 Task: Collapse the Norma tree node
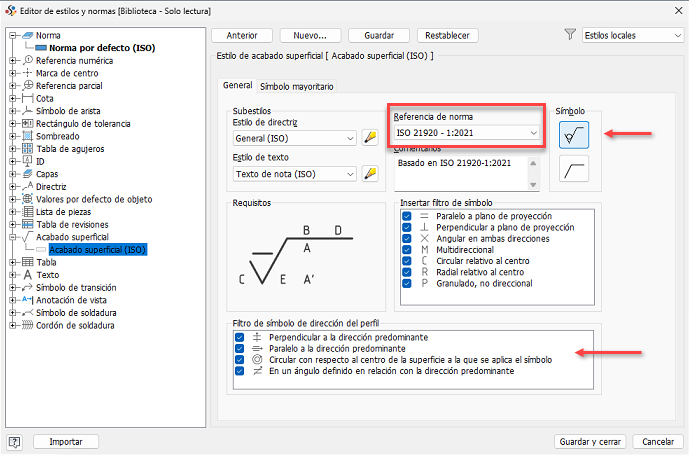(x=13, y=35)
